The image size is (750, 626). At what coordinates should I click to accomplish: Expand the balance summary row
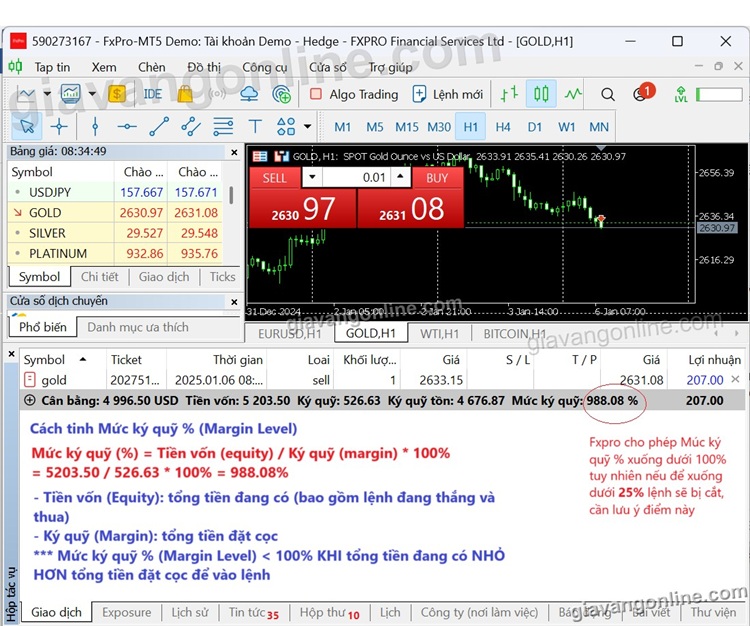click(28, 400)
